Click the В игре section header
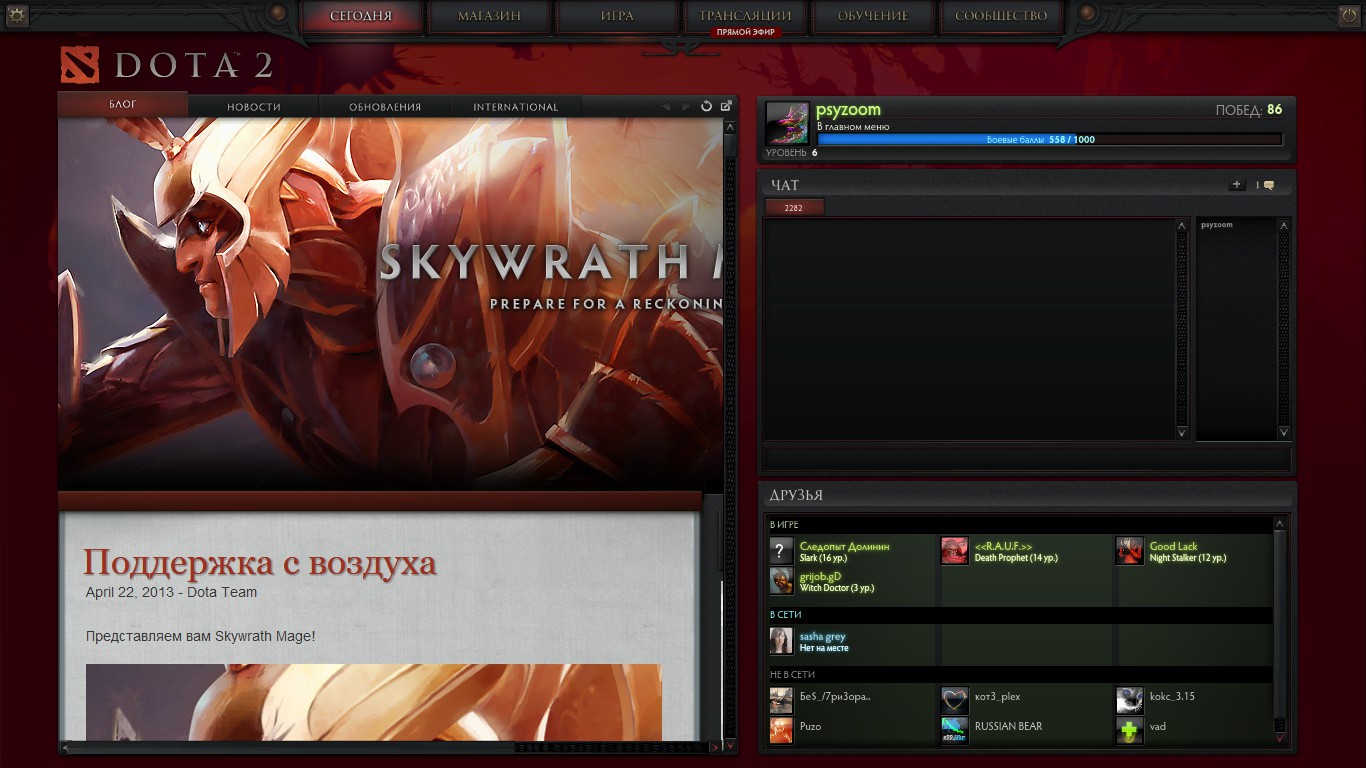1366x768 pixels. tap(1020, 525)
